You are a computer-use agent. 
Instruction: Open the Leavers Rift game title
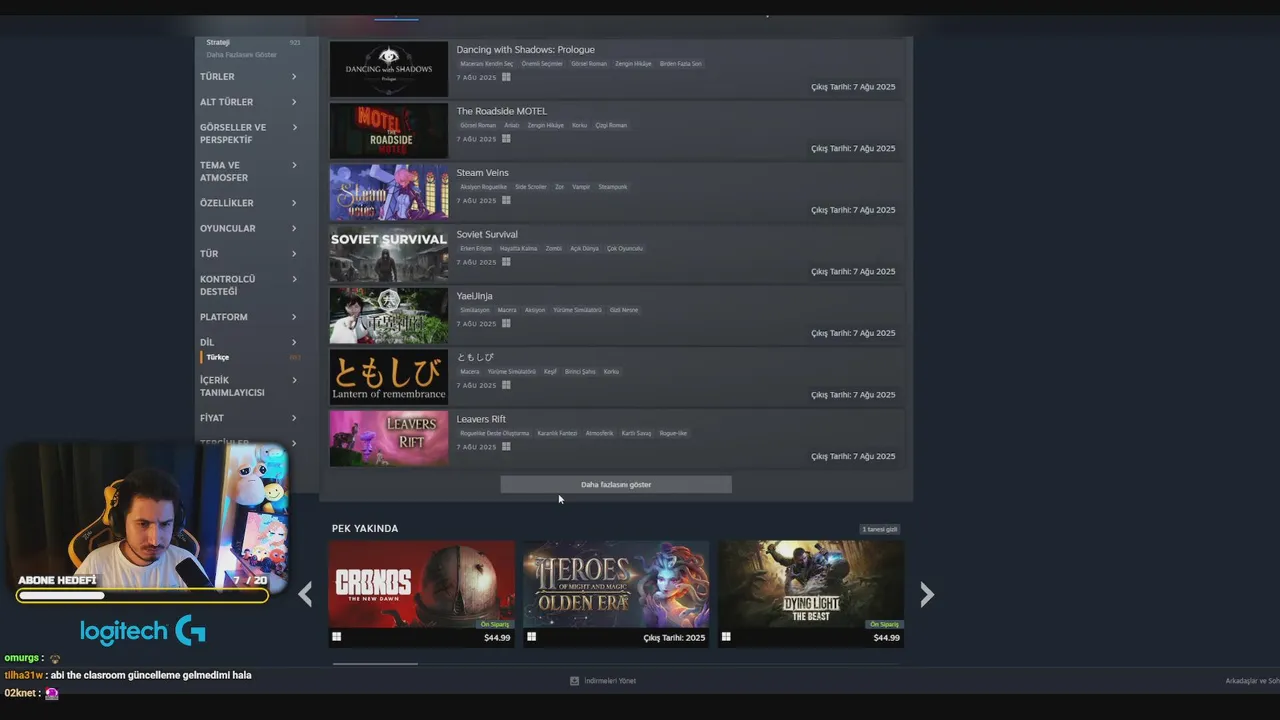(x=481, y=419)
